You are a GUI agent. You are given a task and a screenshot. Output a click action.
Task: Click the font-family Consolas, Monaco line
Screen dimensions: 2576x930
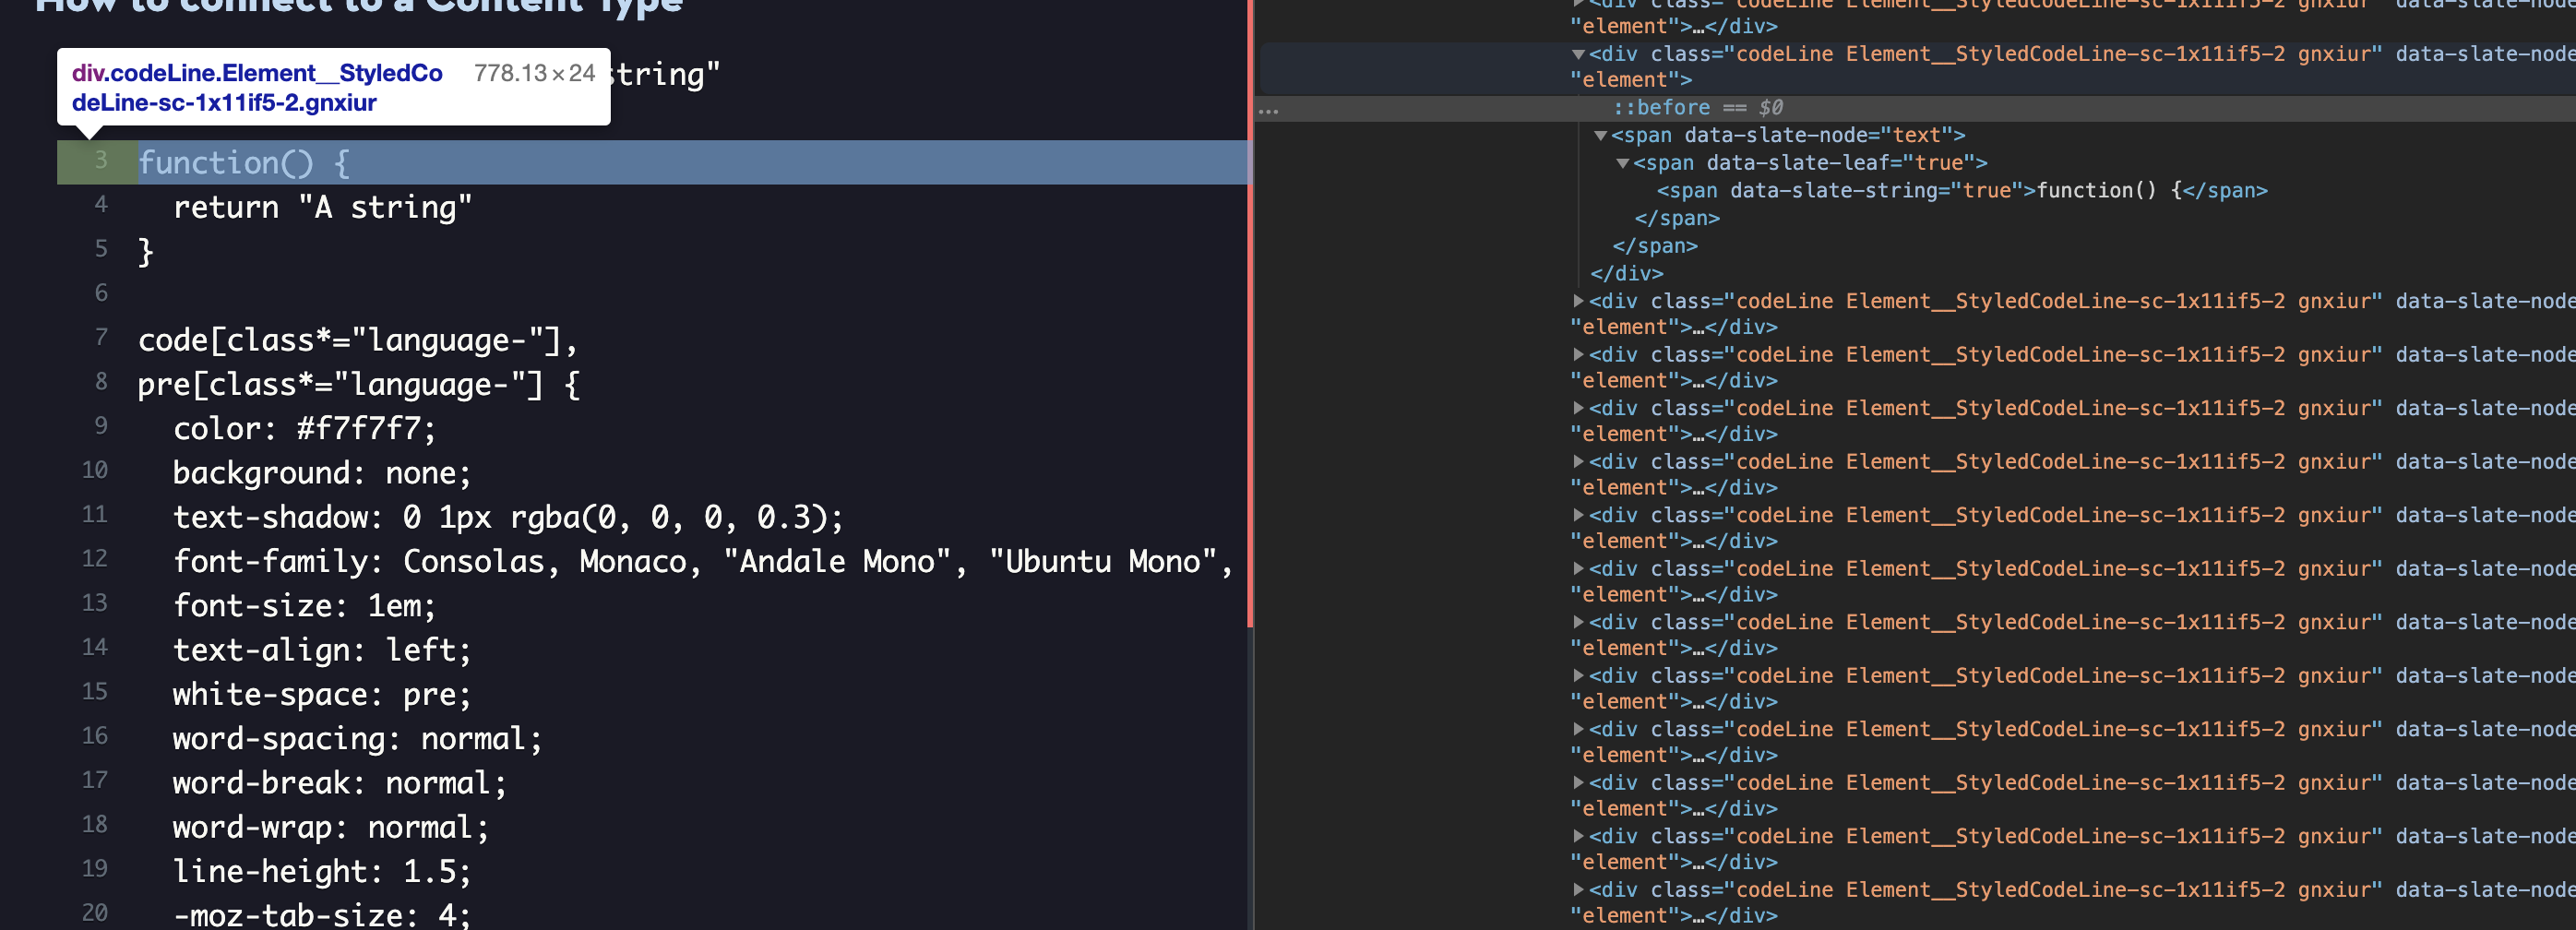click(x=703, y=561)
